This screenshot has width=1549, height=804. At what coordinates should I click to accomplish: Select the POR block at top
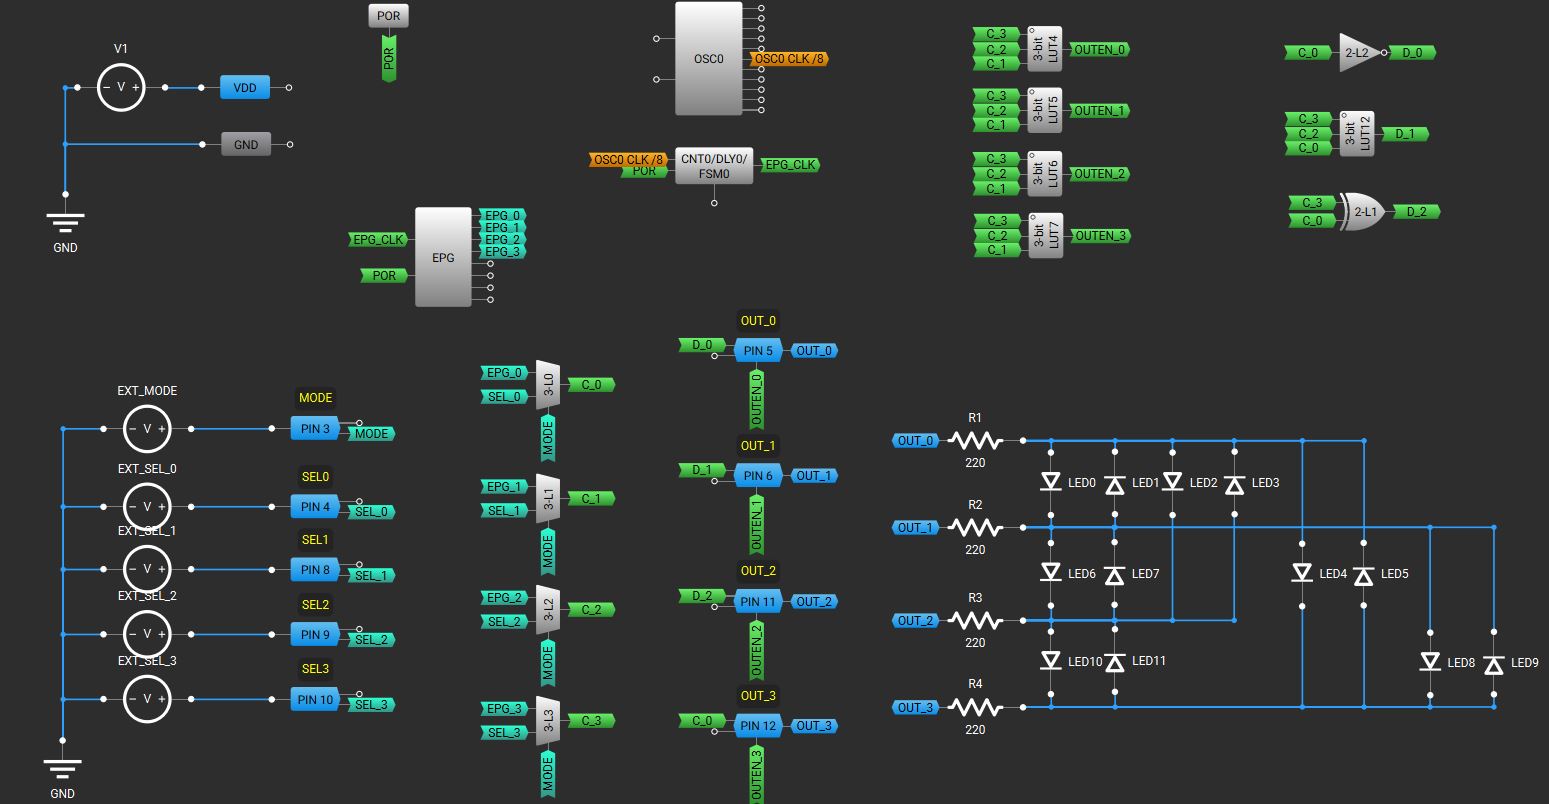coord(388,16)
